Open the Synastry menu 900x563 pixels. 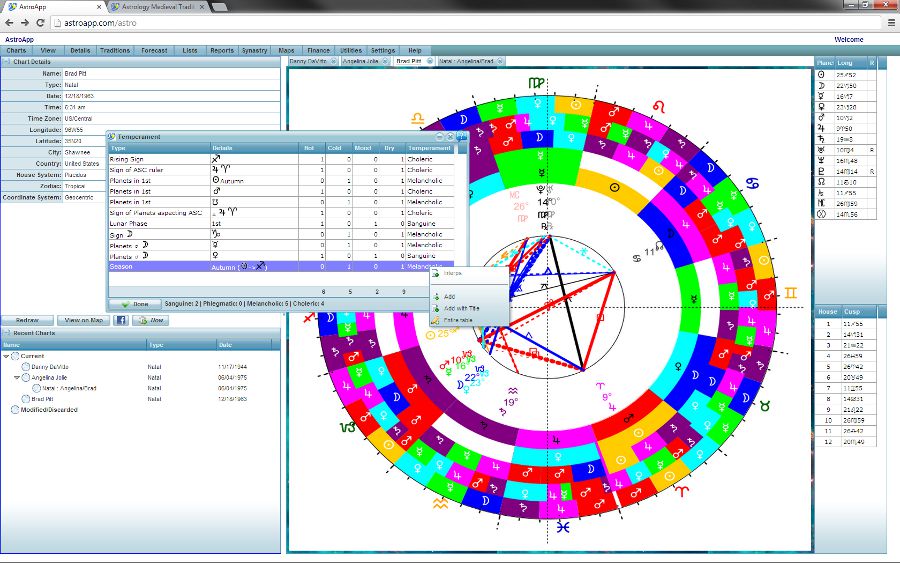254,50
